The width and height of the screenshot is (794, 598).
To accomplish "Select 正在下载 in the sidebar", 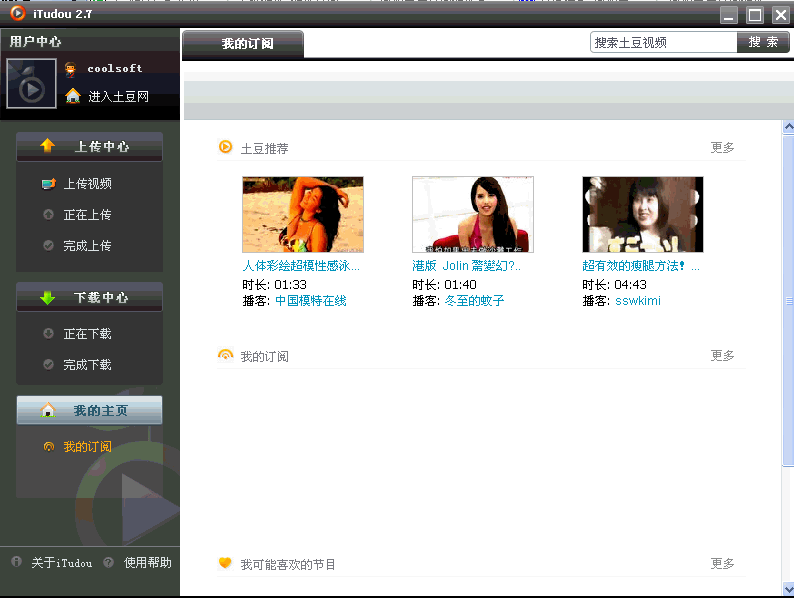I will coord(88,334).
